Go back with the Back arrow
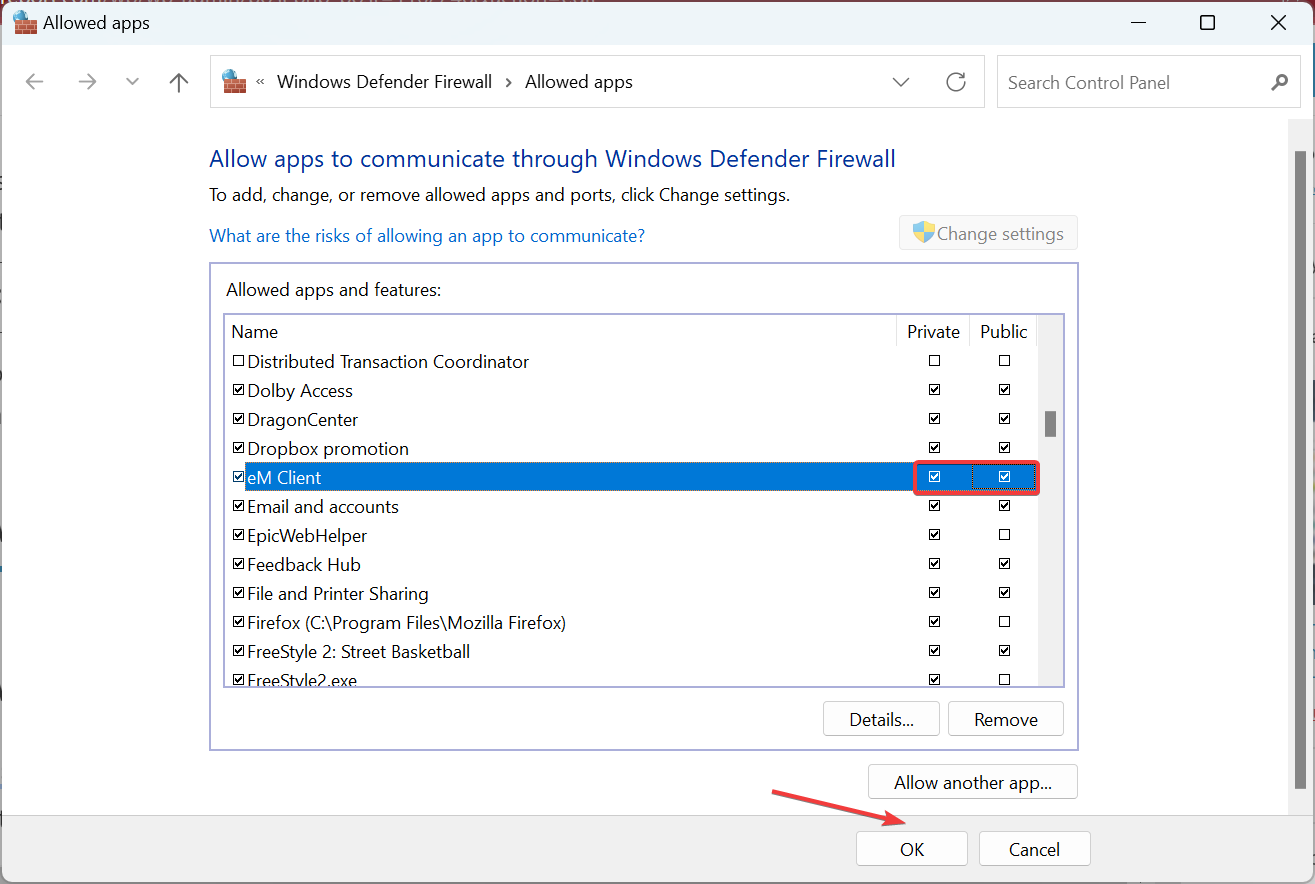 click(35, 82)
